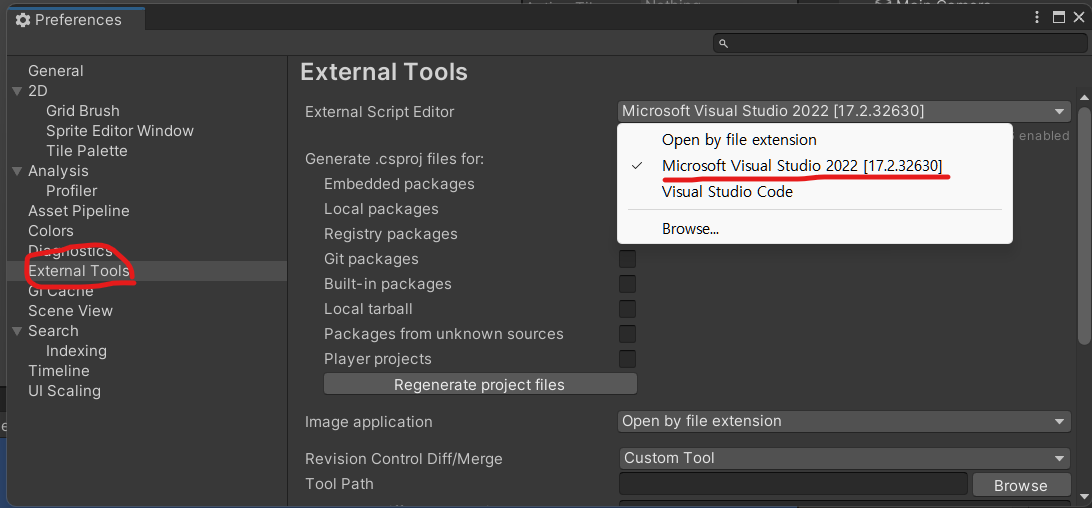
Task: Click Regenerate project files button
Action: point(480,385)
